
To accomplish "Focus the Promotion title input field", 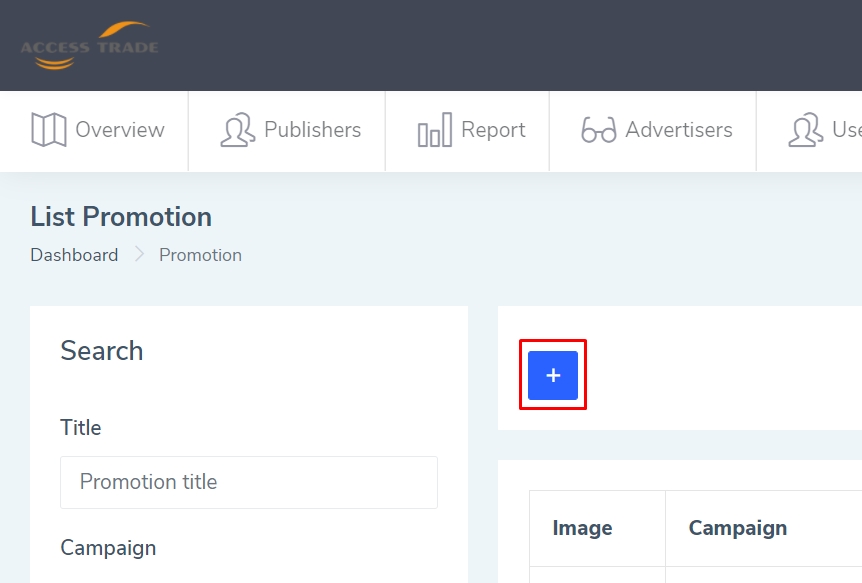I will [249, 482].
